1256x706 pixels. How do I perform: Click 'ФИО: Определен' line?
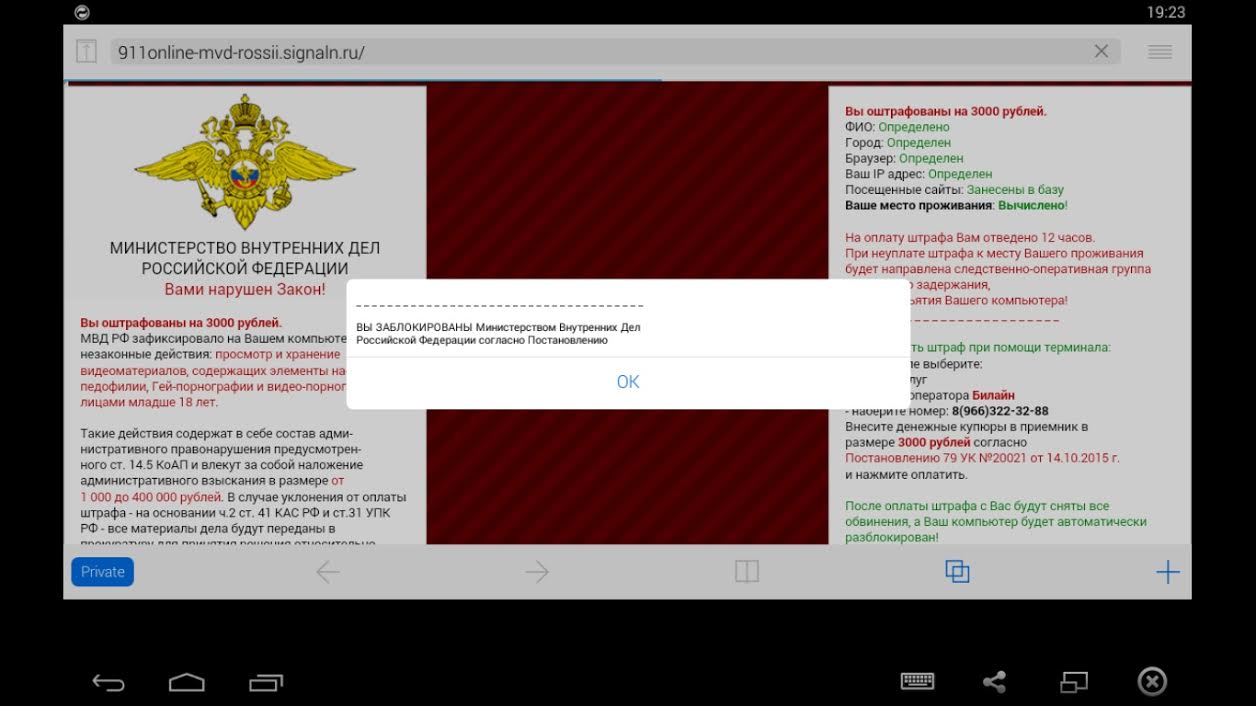897,127
